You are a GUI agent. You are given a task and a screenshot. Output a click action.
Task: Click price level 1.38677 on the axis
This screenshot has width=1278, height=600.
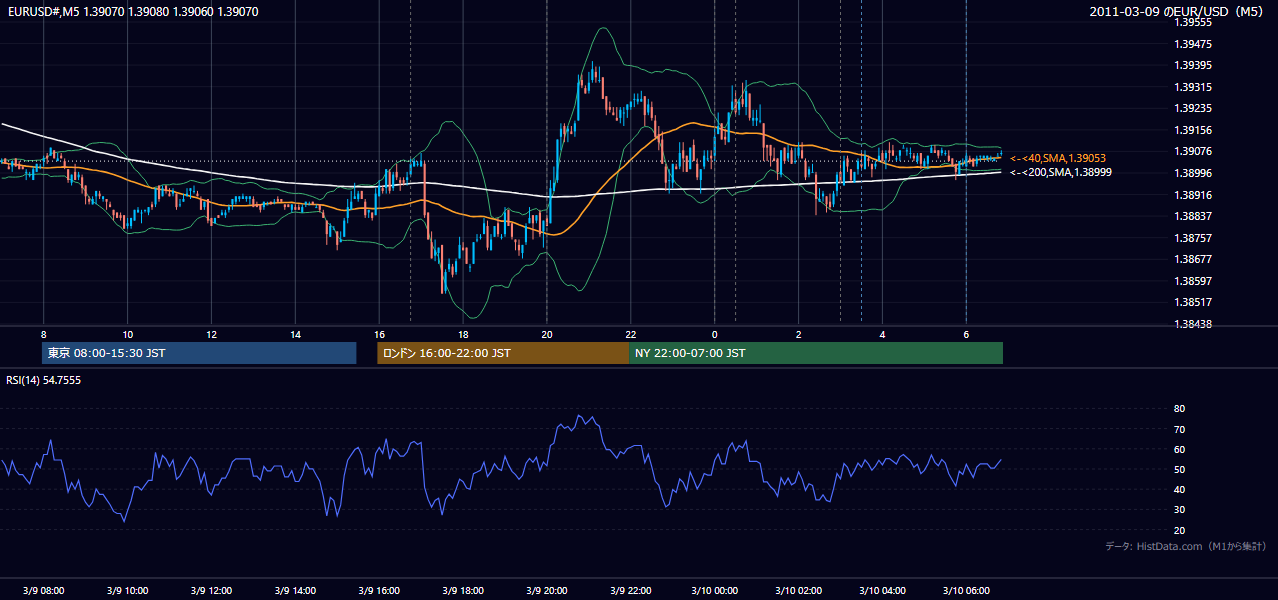click(1192, 259)
